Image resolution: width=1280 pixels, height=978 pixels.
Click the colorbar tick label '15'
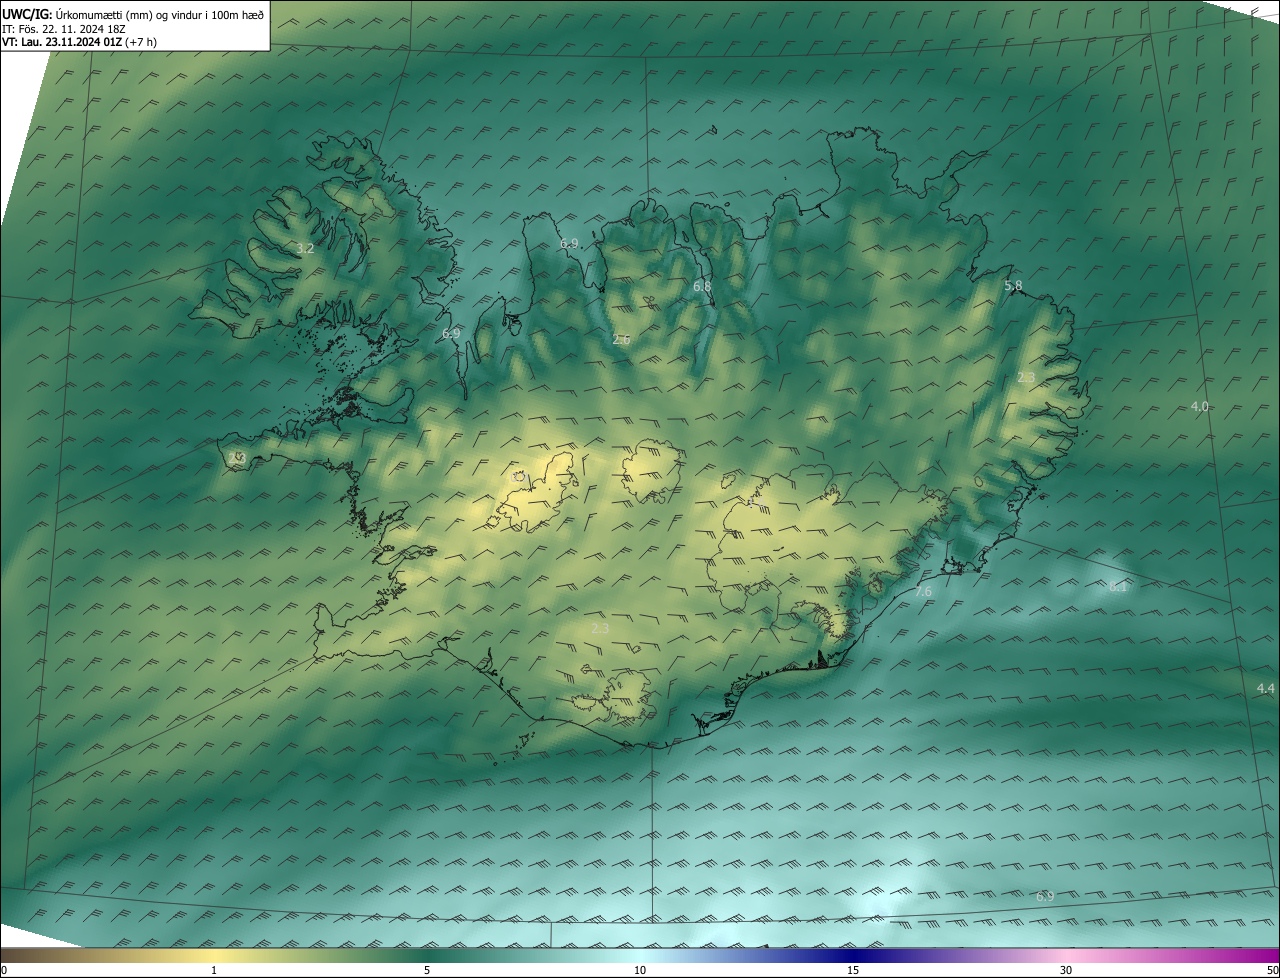(x=853, y=970)
